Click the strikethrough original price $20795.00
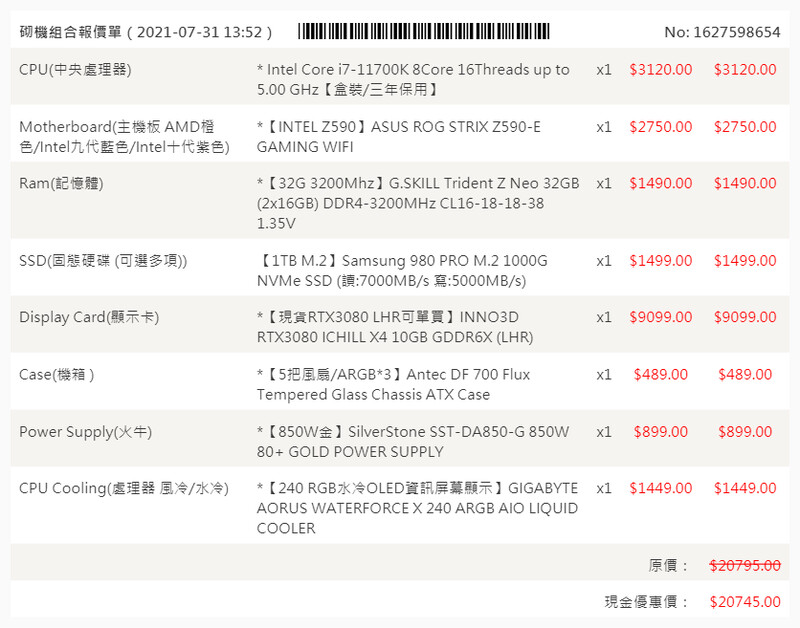The width and height of the screenshot is (800, 628). pyautogui.click(x=745, y=565)
